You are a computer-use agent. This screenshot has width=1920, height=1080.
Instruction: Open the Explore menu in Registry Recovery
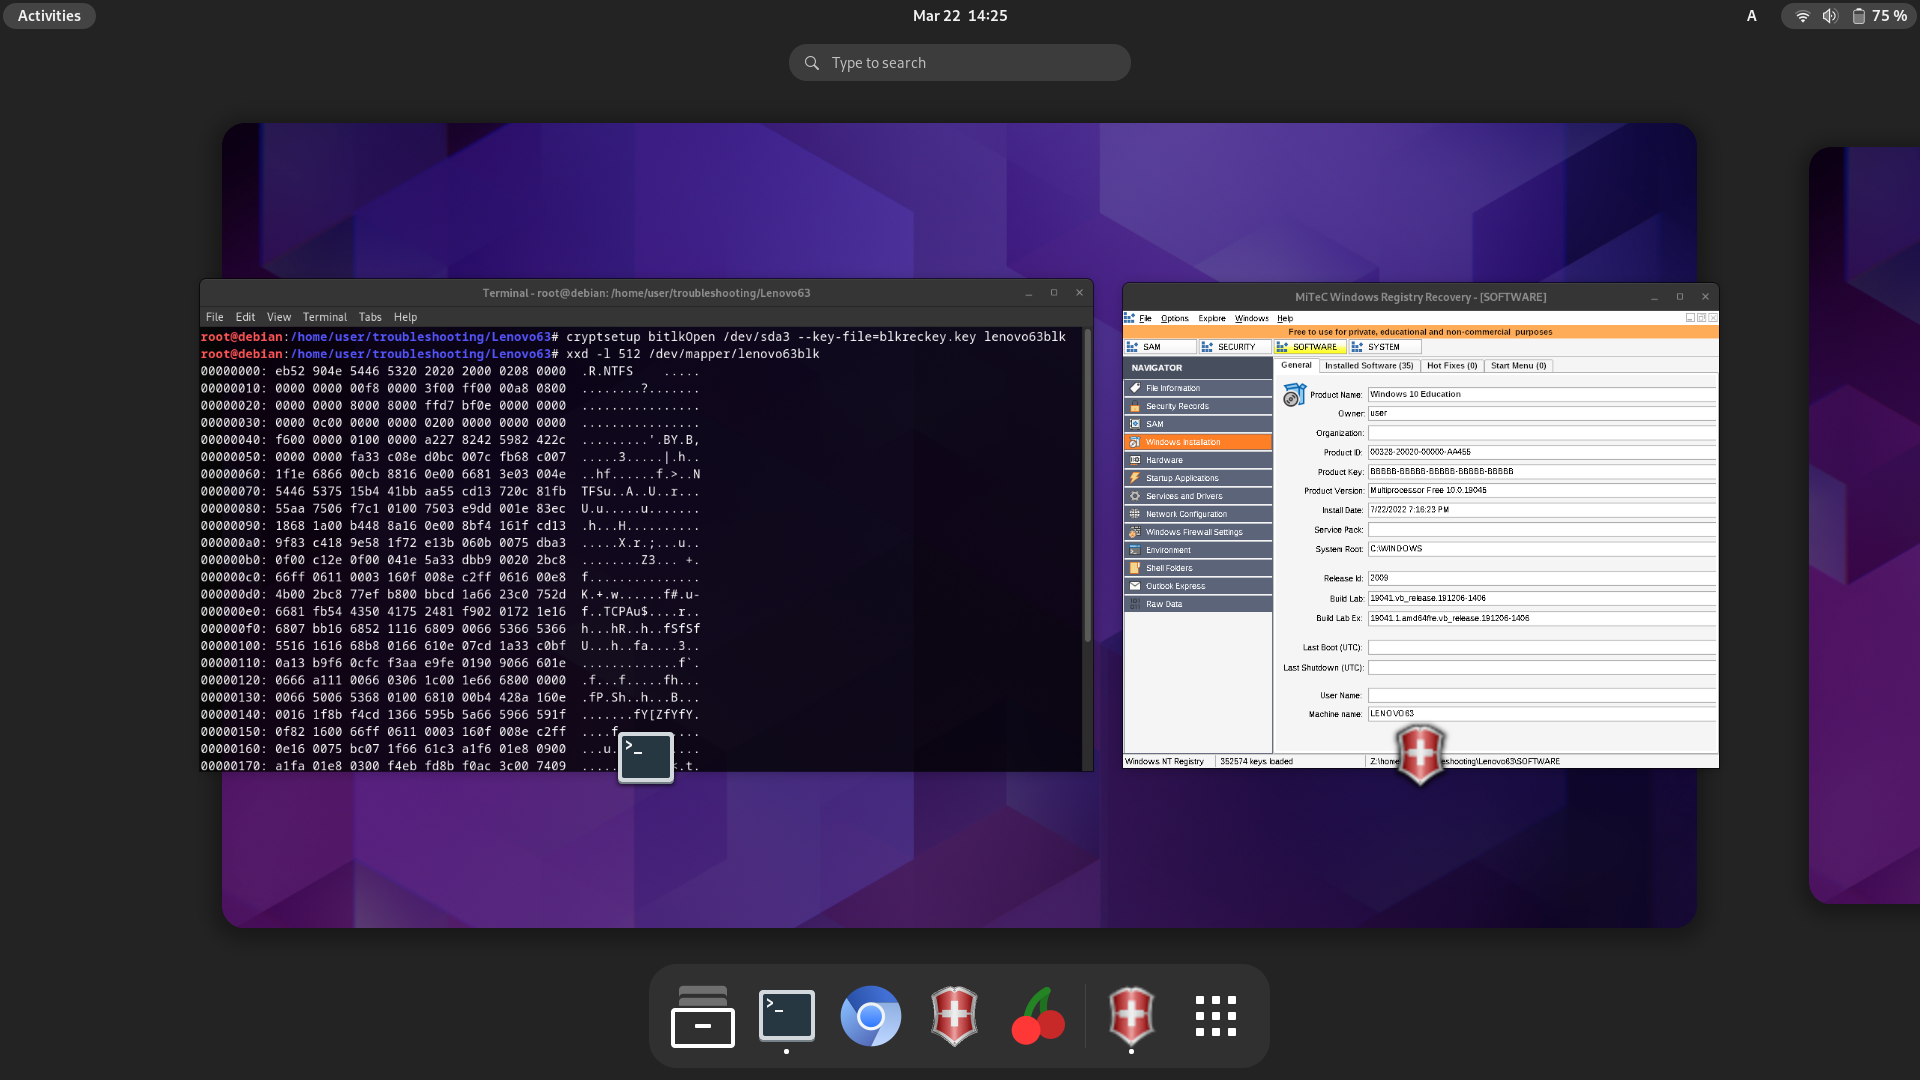point(1211,318)
